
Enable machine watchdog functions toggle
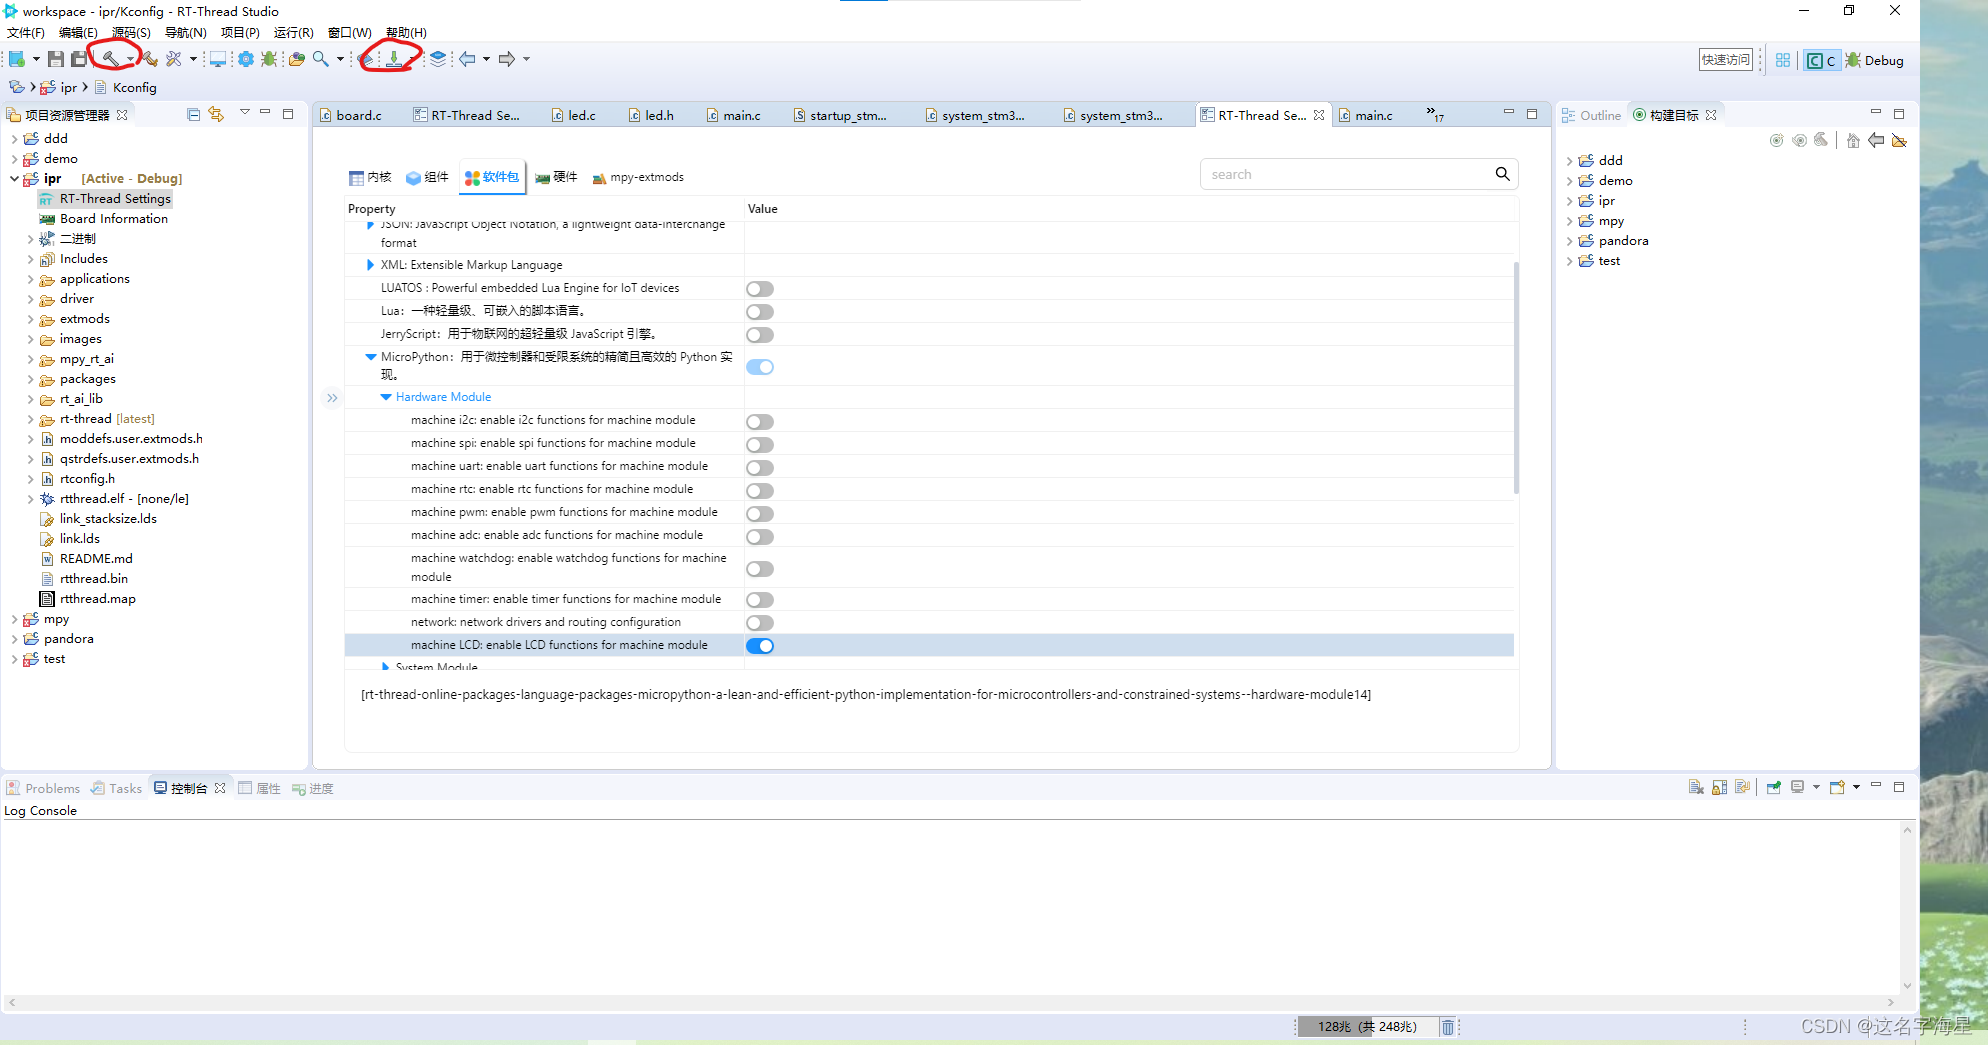point(760,569)
